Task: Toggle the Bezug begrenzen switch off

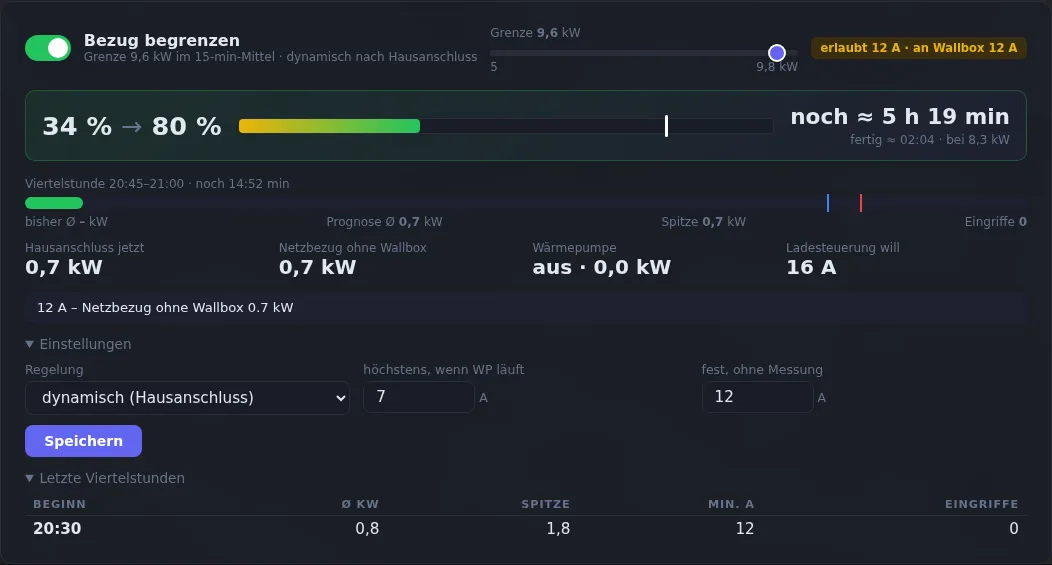Action: pyautogui.click(x=48, y=48)
